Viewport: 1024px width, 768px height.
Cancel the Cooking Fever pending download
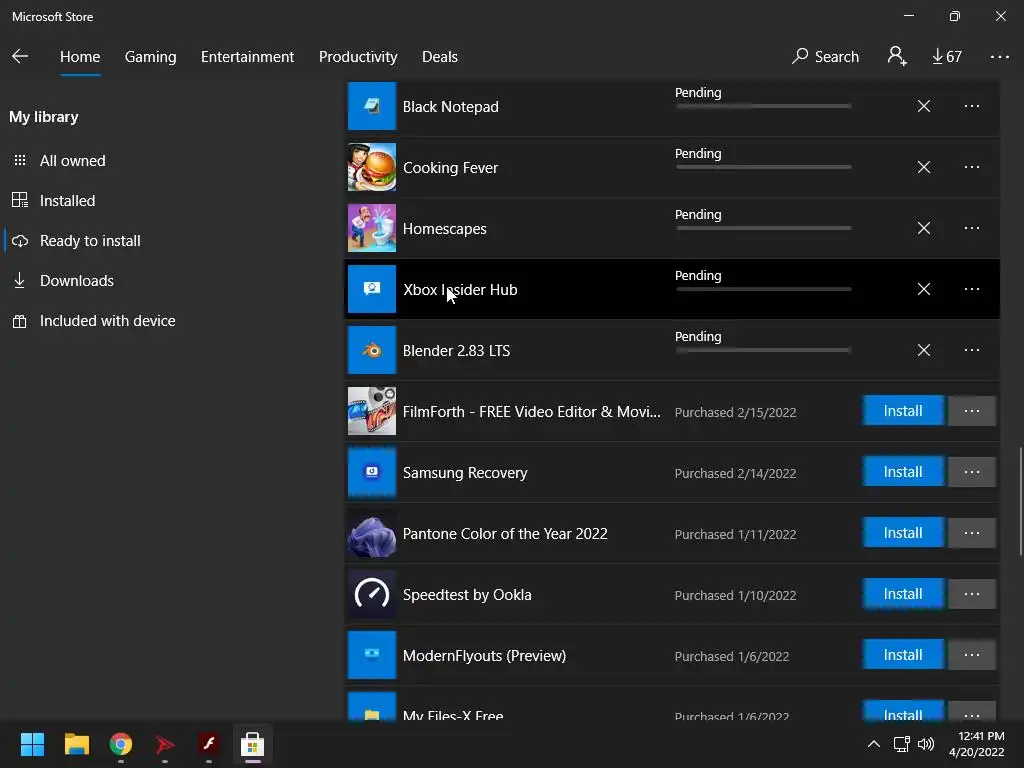(x=923, y=167)
